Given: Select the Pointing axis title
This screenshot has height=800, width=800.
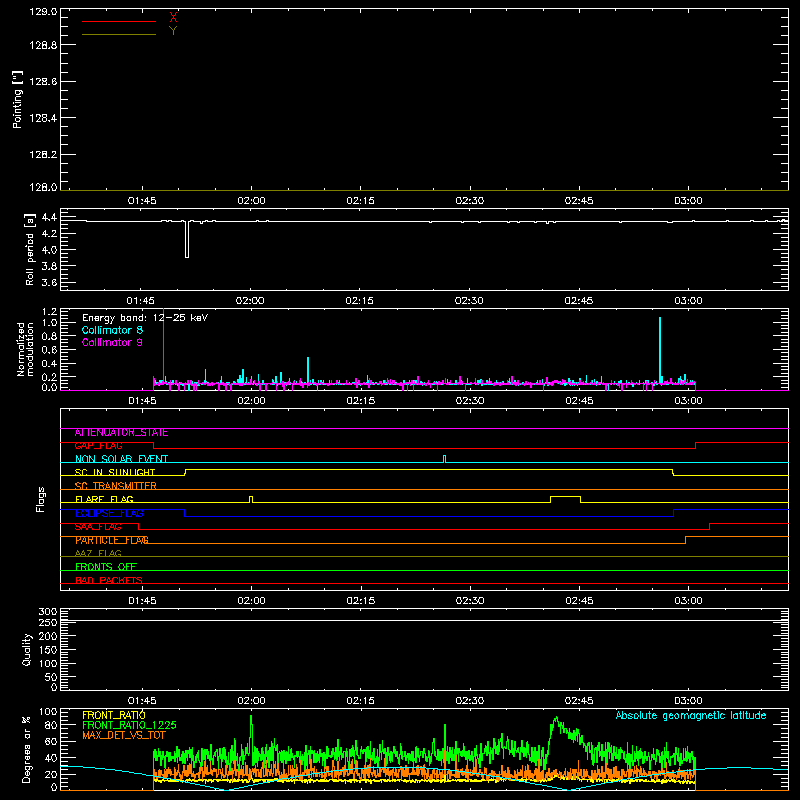Looking at the screenshot, I should (x=18, y=100).
